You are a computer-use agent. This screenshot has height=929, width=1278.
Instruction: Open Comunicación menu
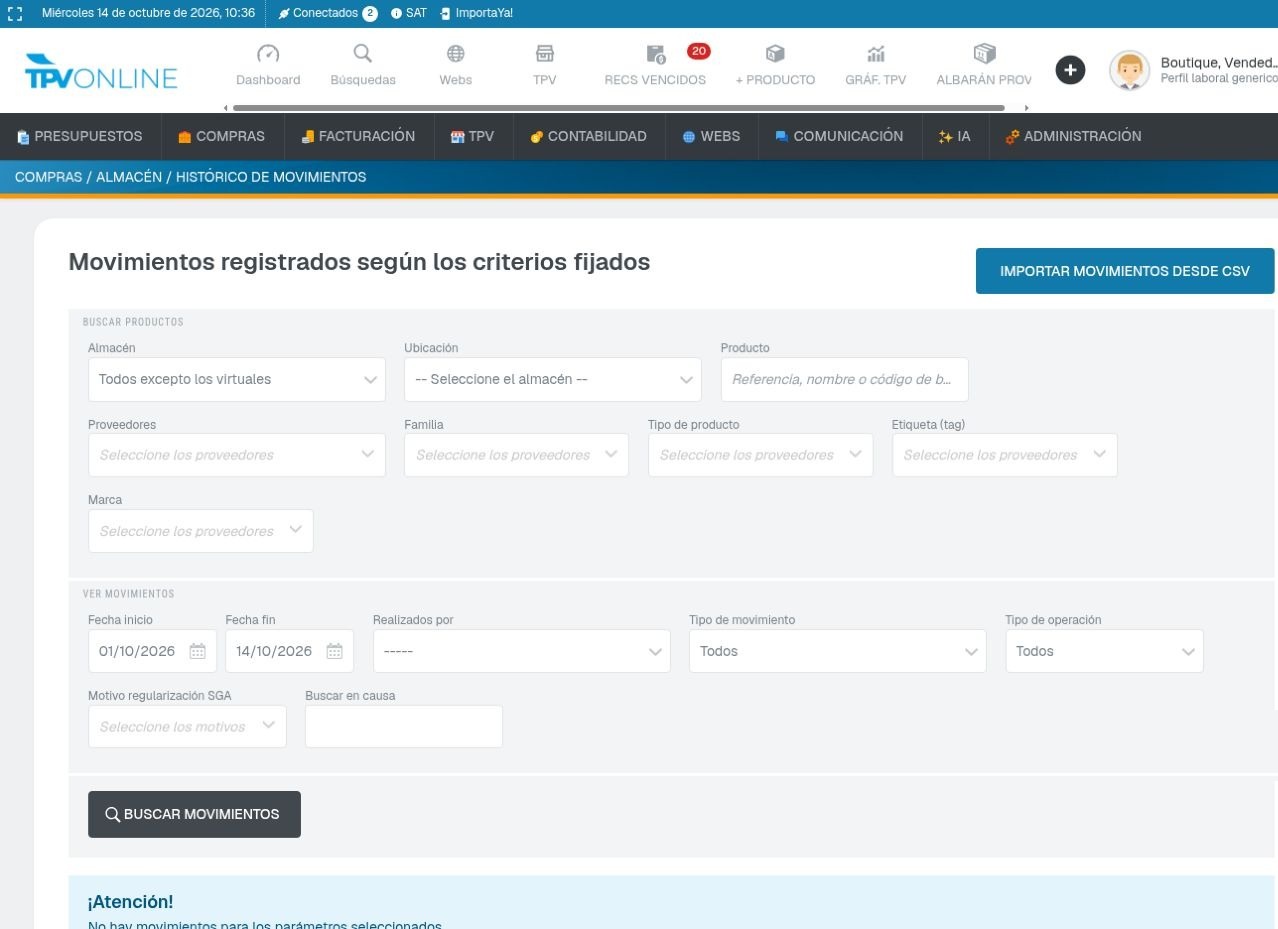tap(840, 136)
